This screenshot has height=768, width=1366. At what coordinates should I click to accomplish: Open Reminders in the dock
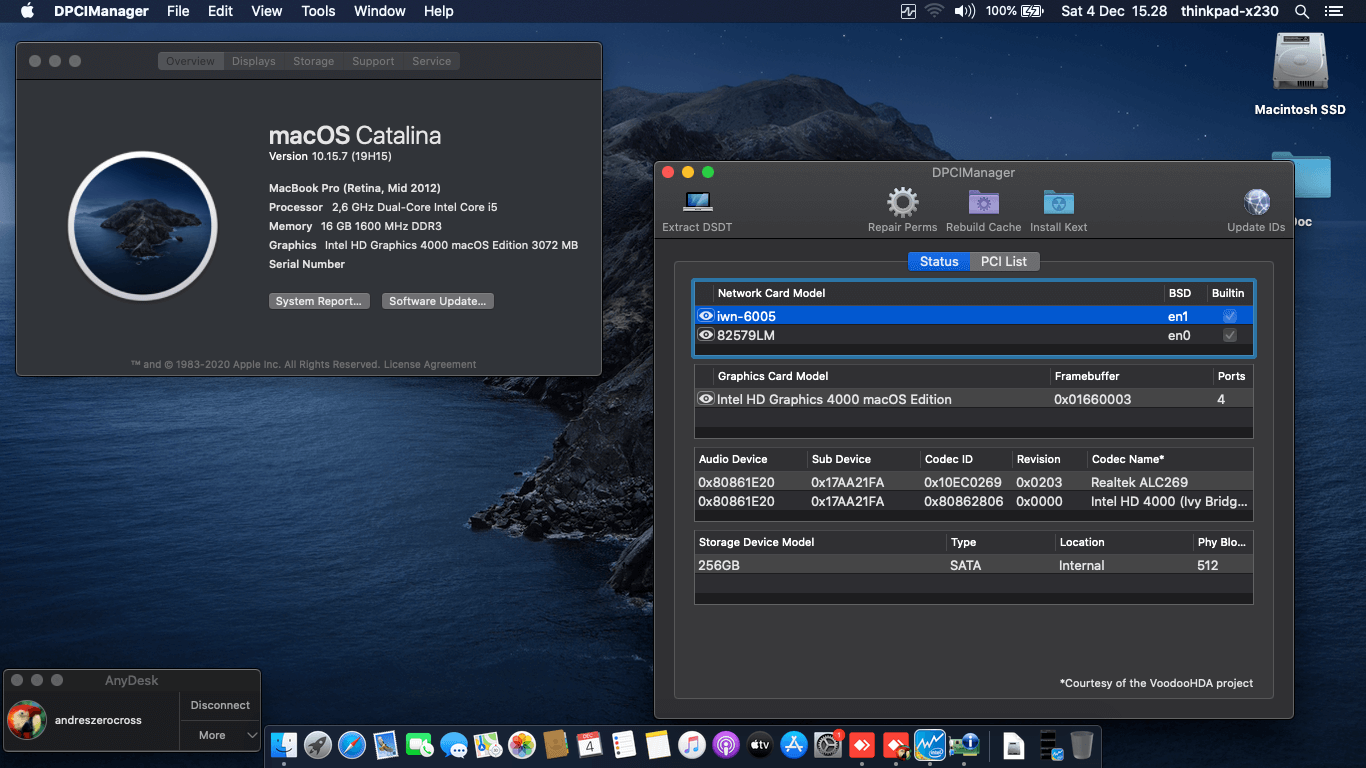click(623, 744)
